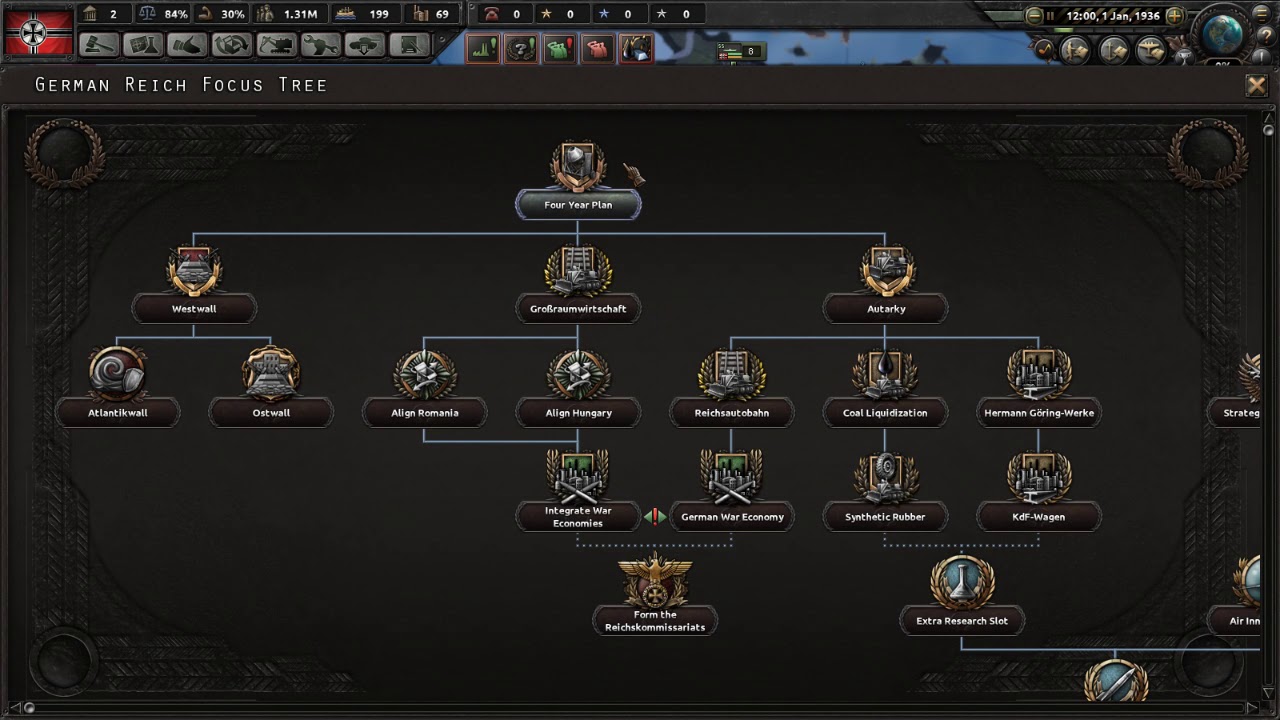1280x720 pixels.
Task: Click the green bar-chart alert icon
Action: [483, 48]
